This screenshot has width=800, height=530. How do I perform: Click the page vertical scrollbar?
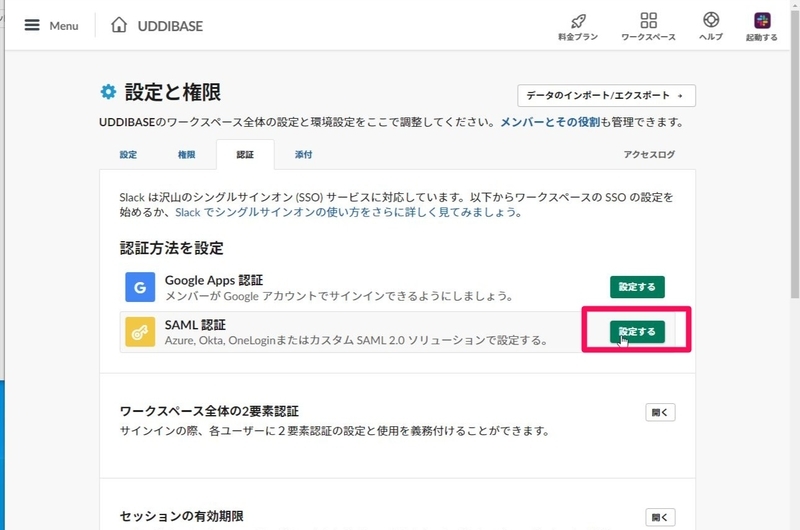(x=794, y=153)
